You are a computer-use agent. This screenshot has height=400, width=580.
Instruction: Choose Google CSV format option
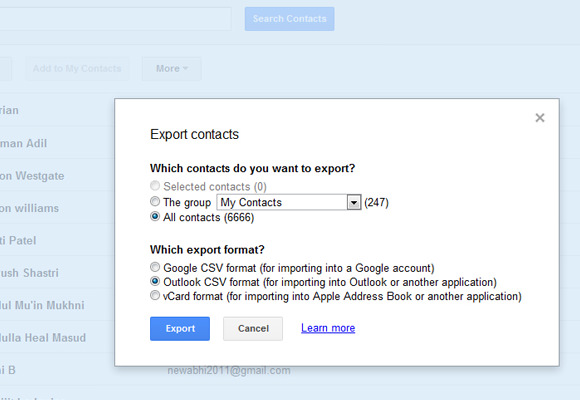pos(155,267)
